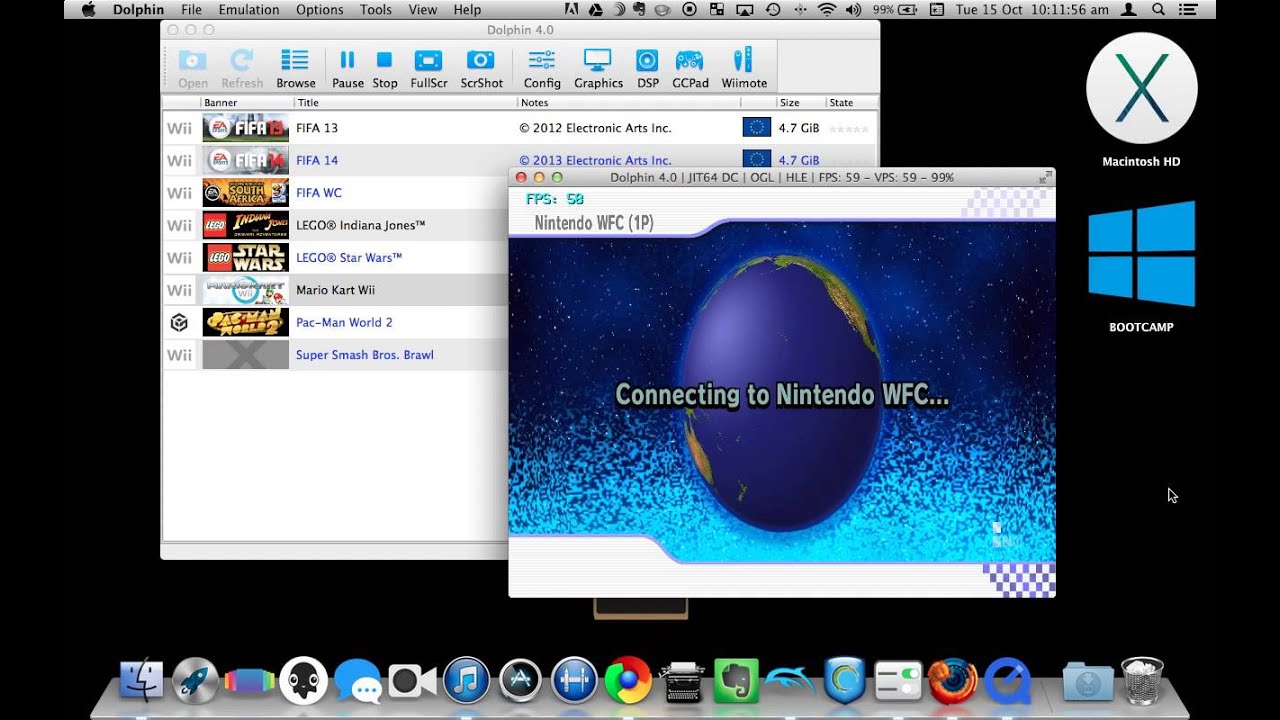This screenshot has width=1280, height=720.
Task: Click the FIFA 13 banner thumbnail
Action: 245,128
